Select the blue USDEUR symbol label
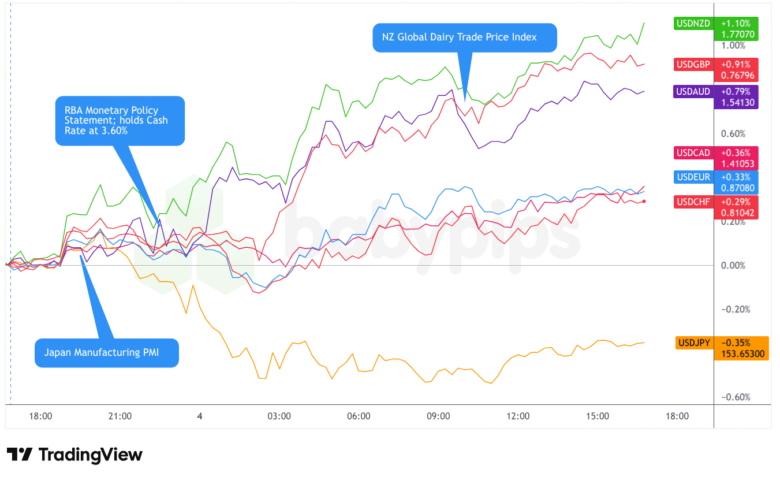Viewport: 780px width, 480px height. [x=692, y=177]
